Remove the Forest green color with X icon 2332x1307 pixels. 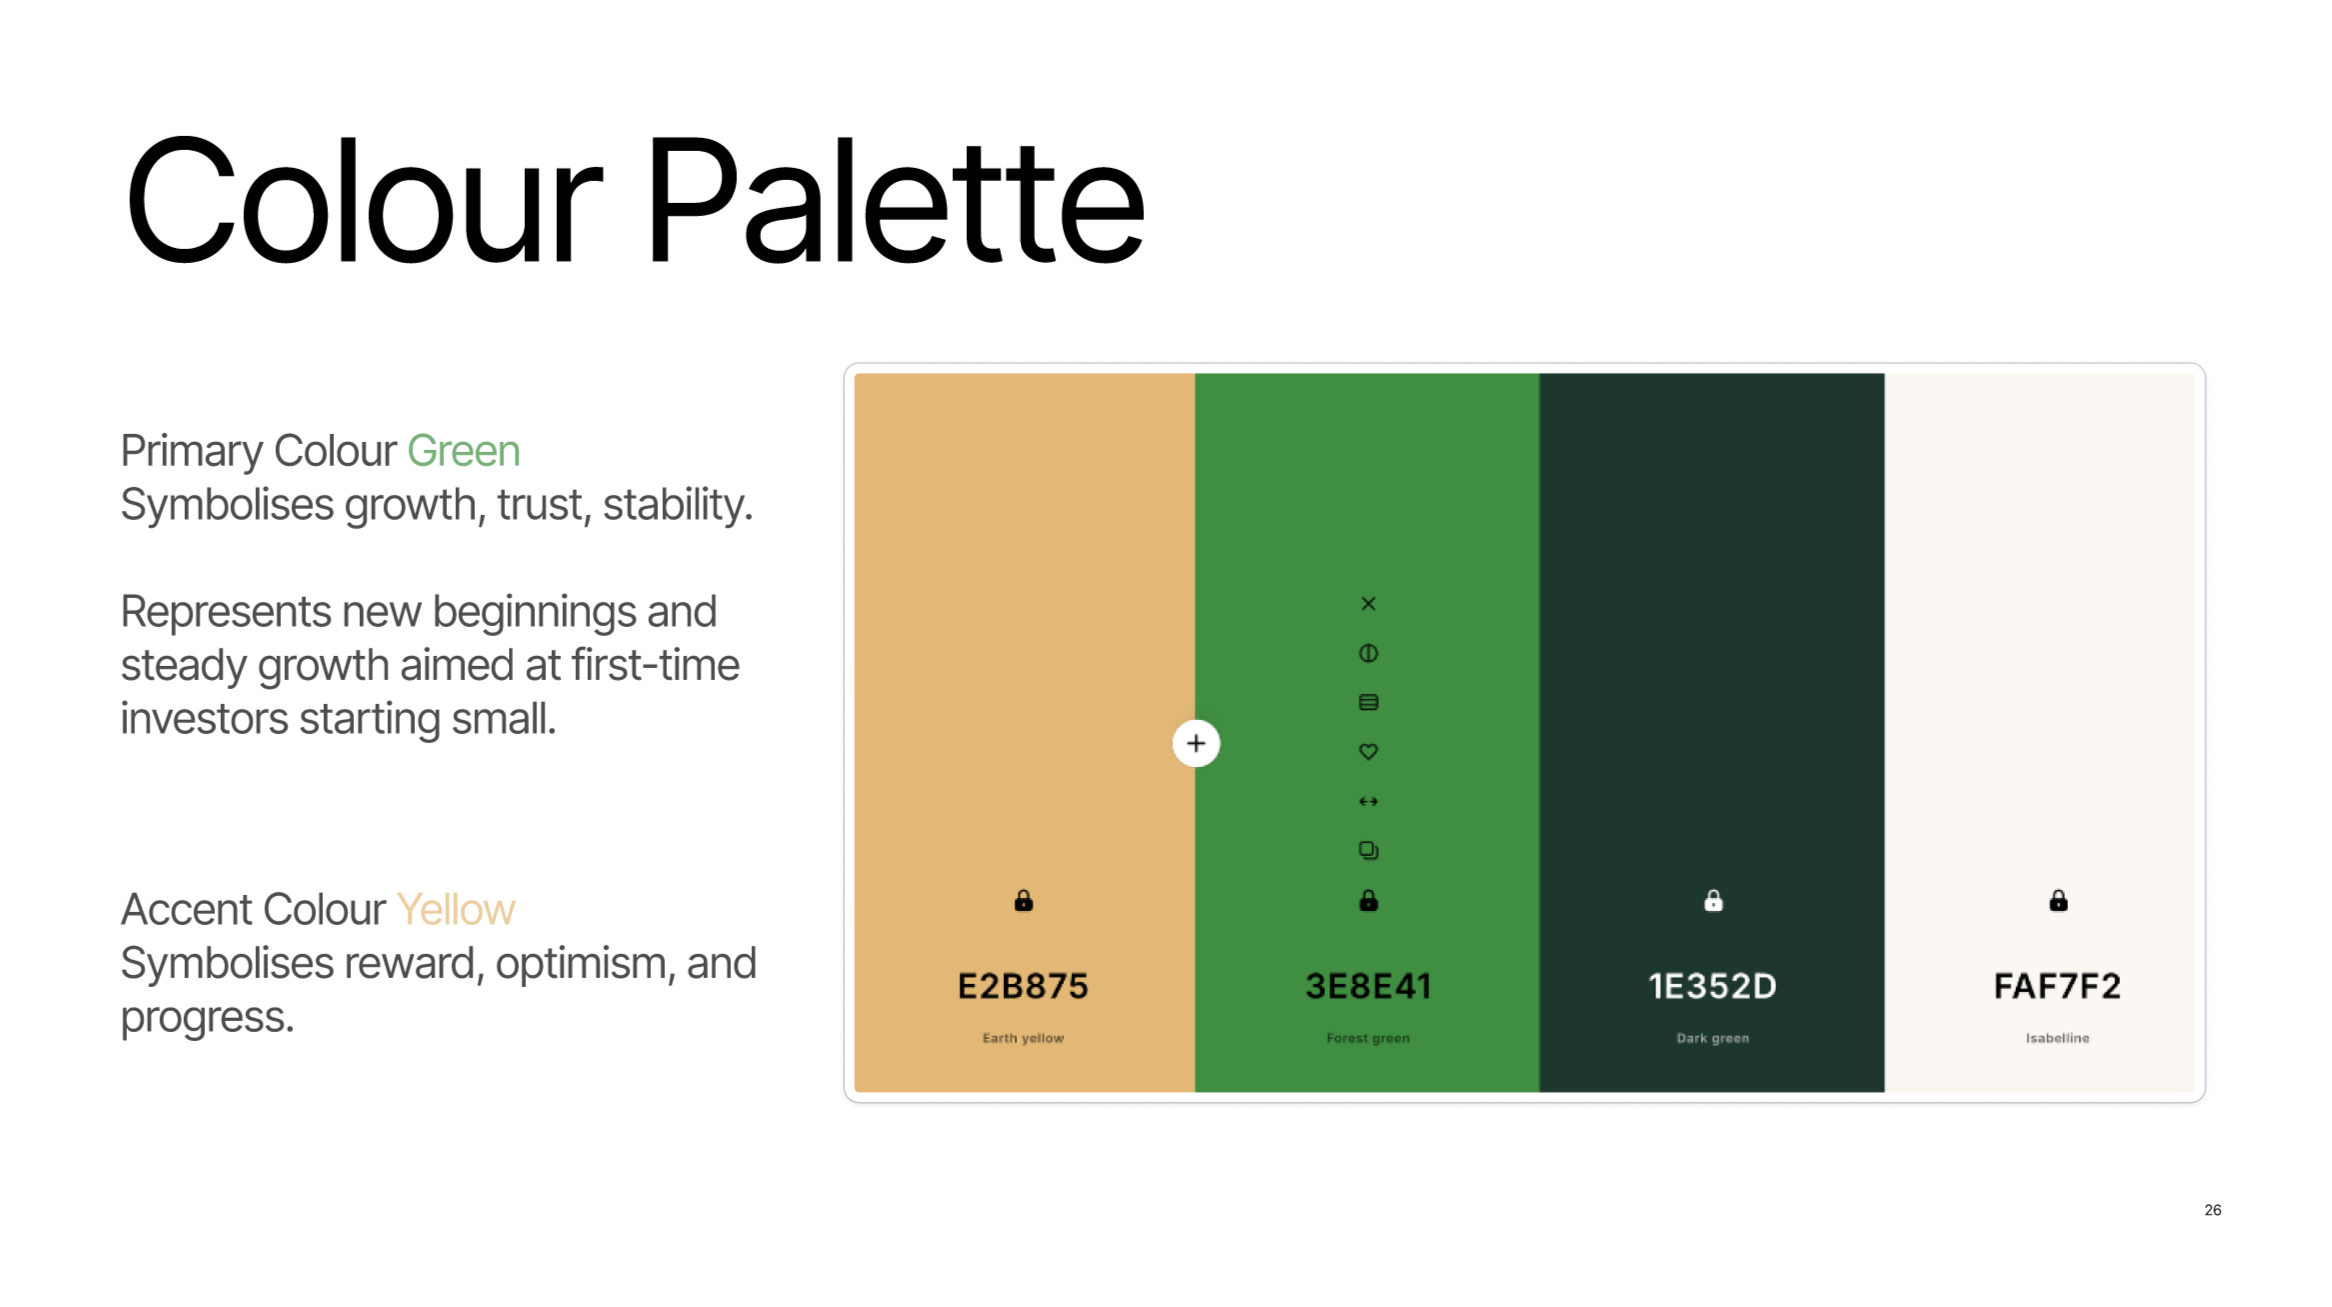1368,604
